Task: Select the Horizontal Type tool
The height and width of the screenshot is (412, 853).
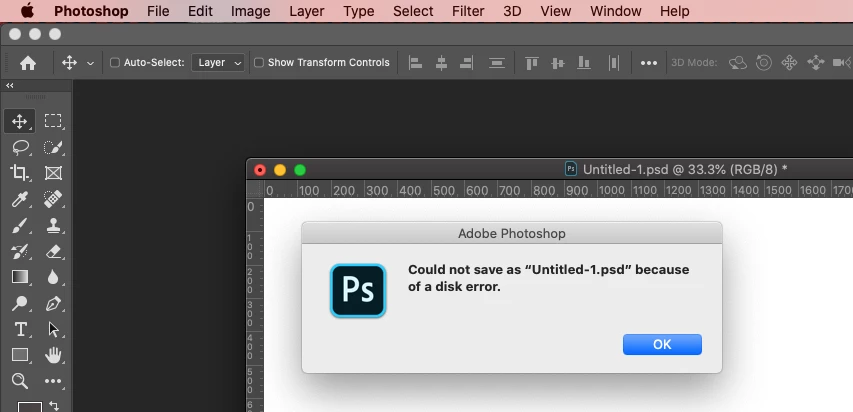Action: point(20,329)
